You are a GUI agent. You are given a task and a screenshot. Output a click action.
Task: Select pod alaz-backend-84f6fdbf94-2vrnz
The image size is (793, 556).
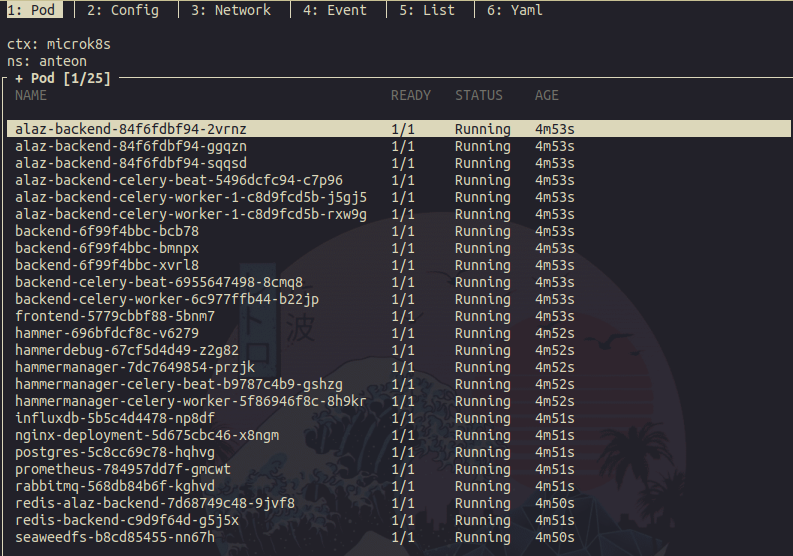point(399,129)
